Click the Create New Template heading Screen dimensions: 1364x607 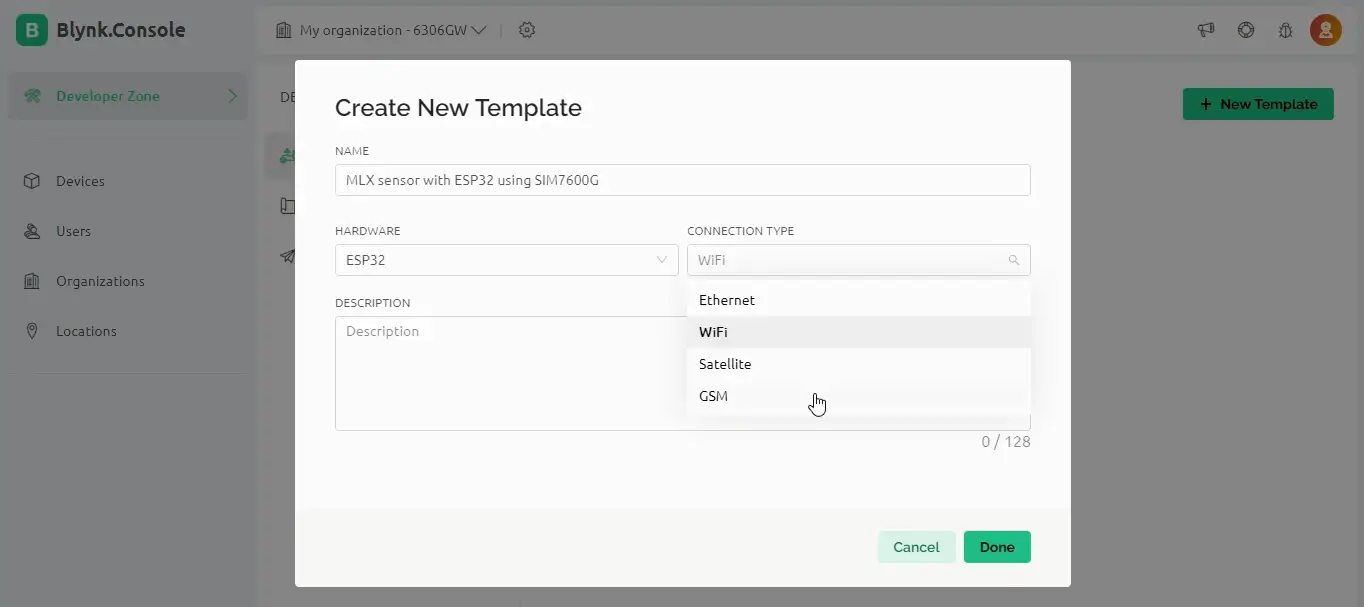point(458,108)
